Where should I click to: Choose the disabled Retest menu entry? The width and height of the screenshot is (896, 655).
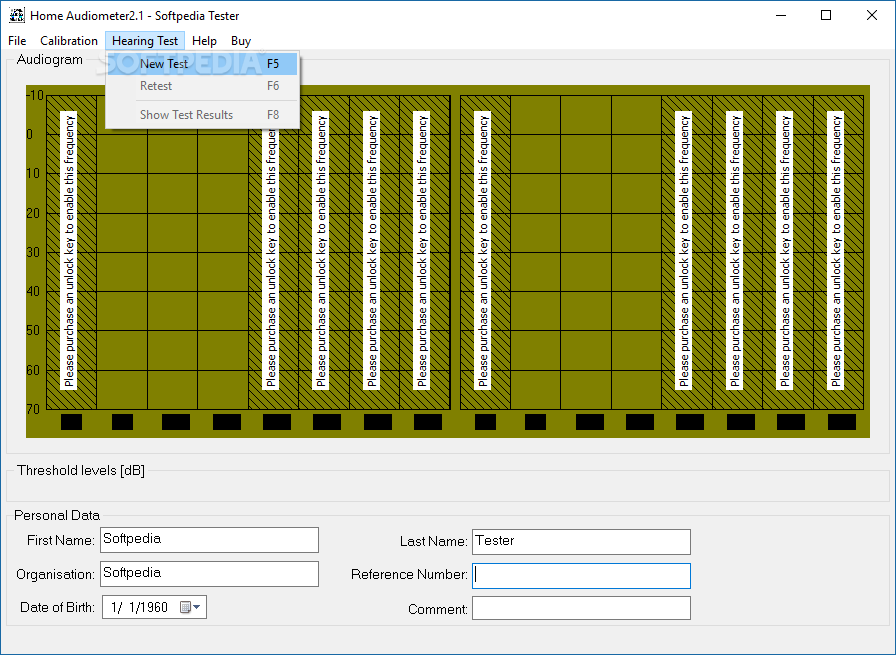(202, 86)
